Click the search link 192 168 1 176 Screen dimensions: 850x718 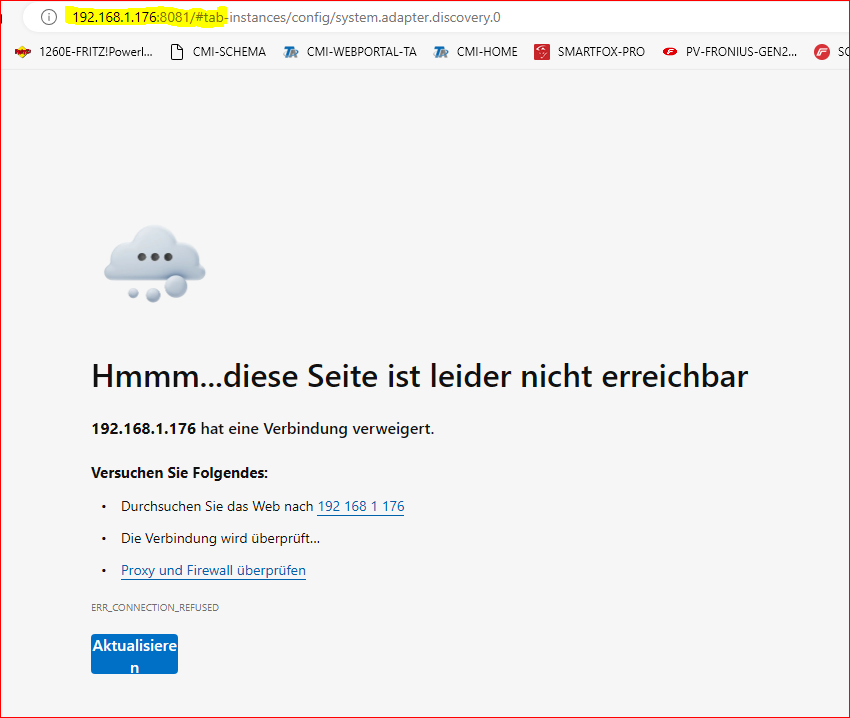tap(360, 507)
